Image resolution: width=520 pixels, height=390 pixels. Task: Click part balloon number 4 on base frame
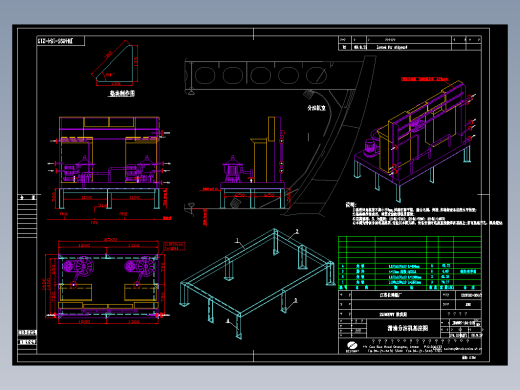point(228,321)
